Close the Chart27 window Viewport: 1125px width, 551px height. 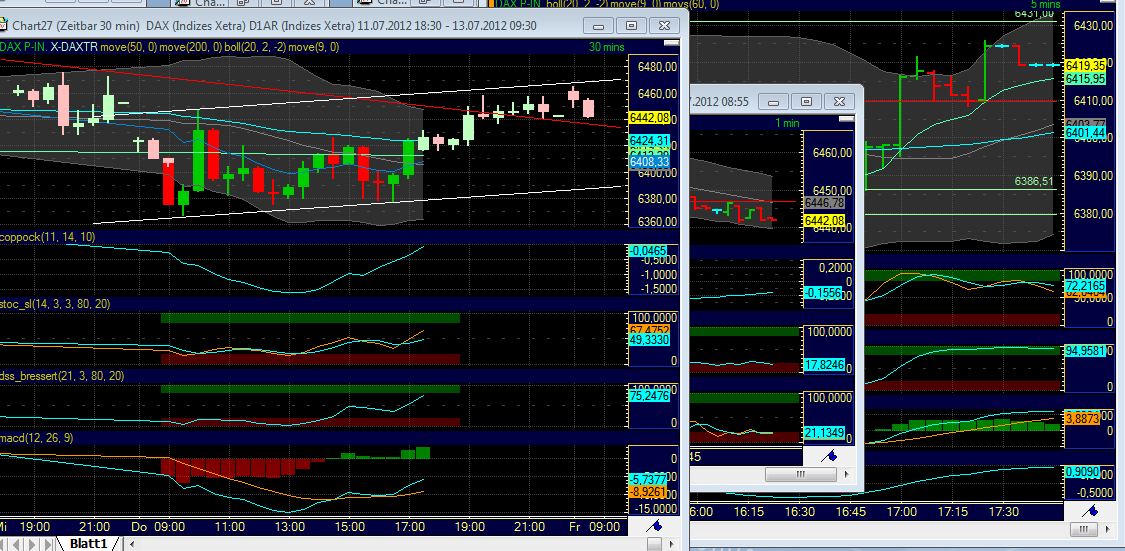pyautogui.click(x=664, y=26)
